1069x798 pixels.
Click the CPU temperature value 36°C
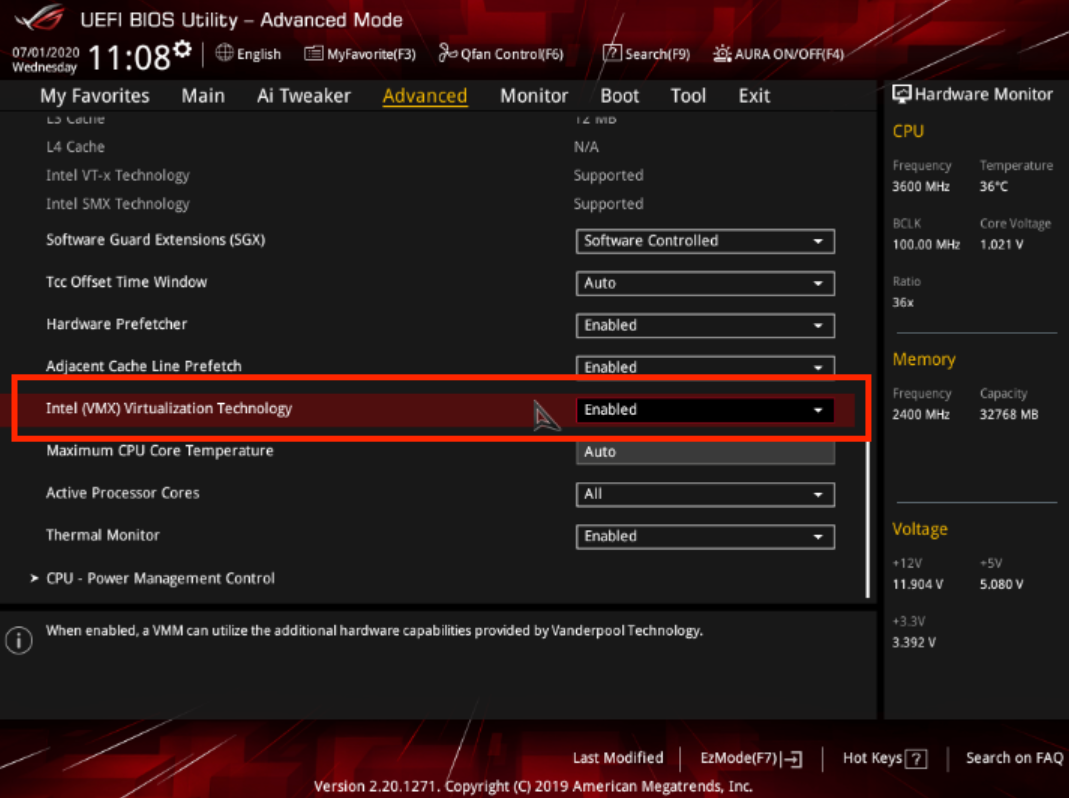(x=993, y=187)
